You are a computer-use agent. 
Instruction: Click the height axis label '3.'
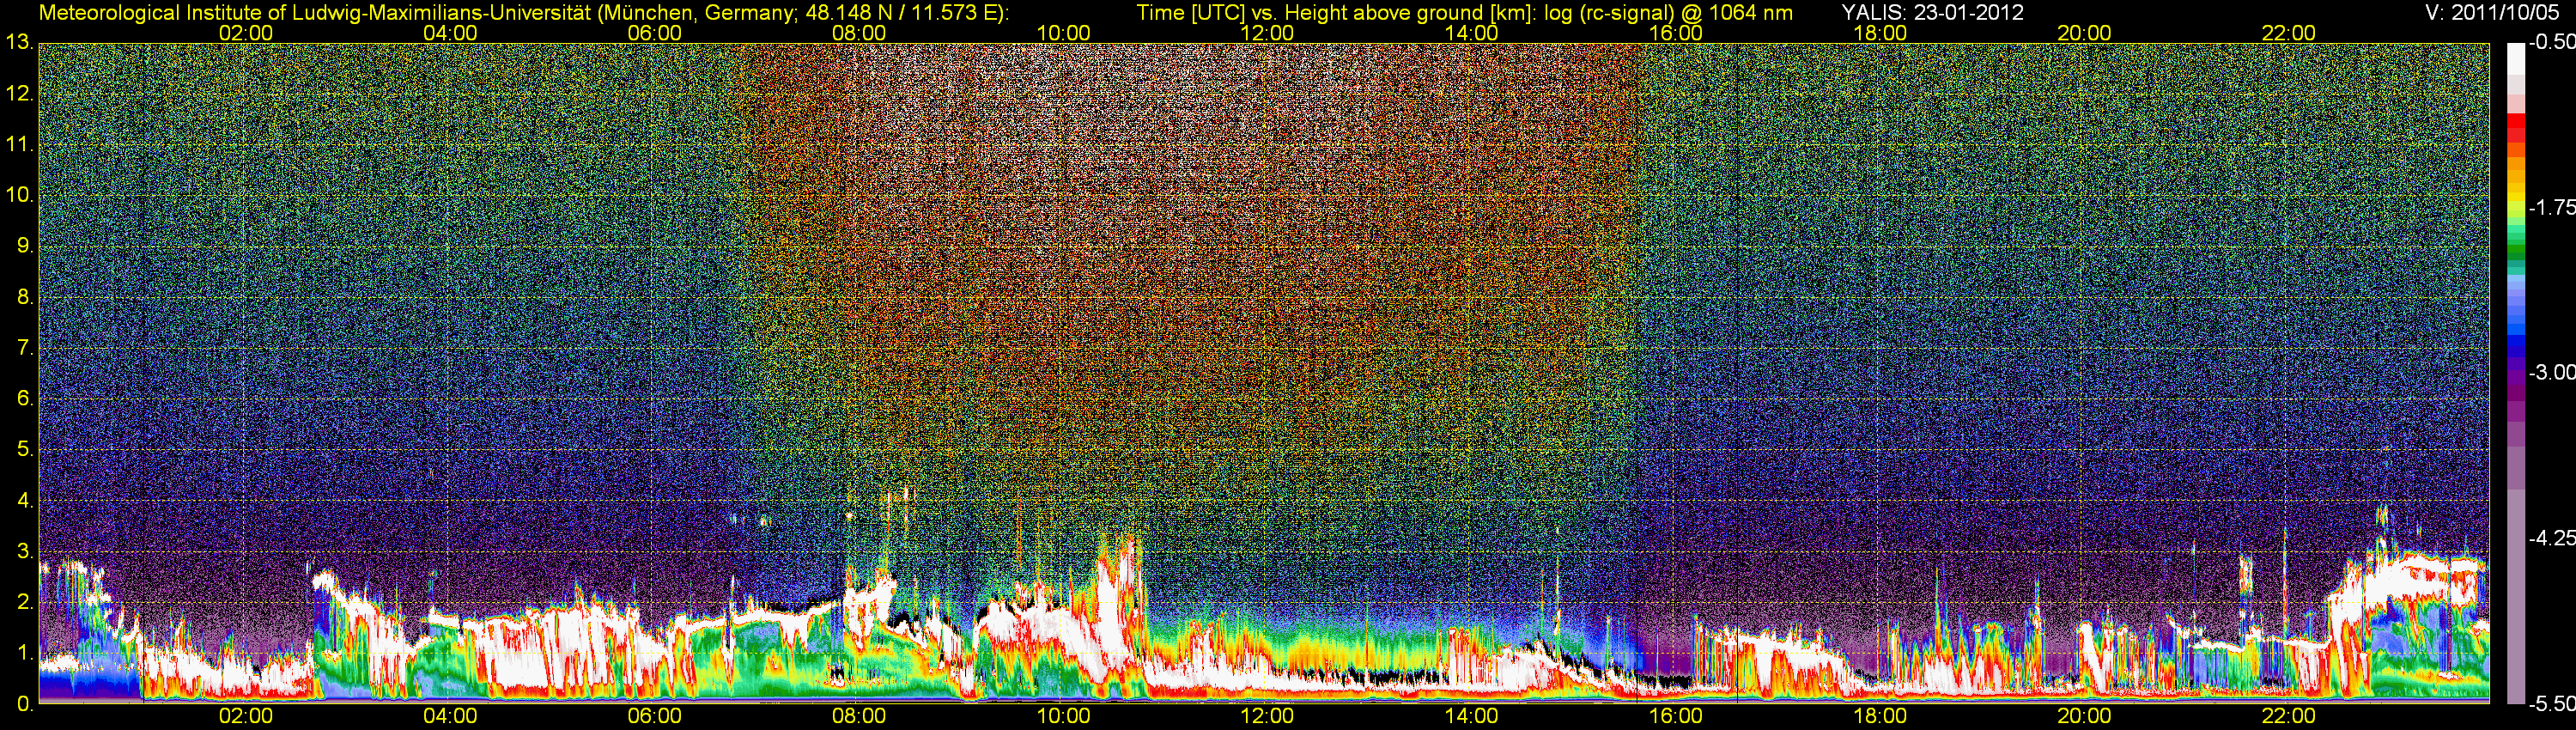point(25,551)
